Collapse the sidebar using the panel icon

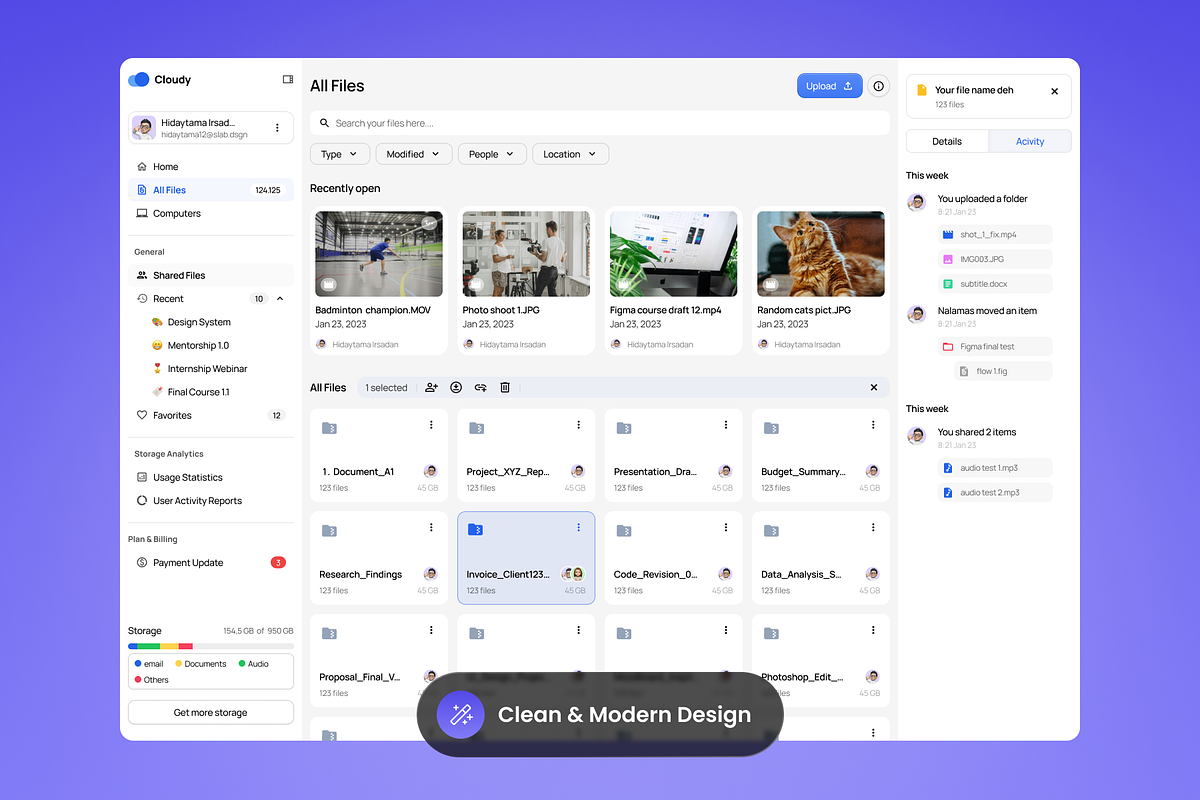pos(288,80)
